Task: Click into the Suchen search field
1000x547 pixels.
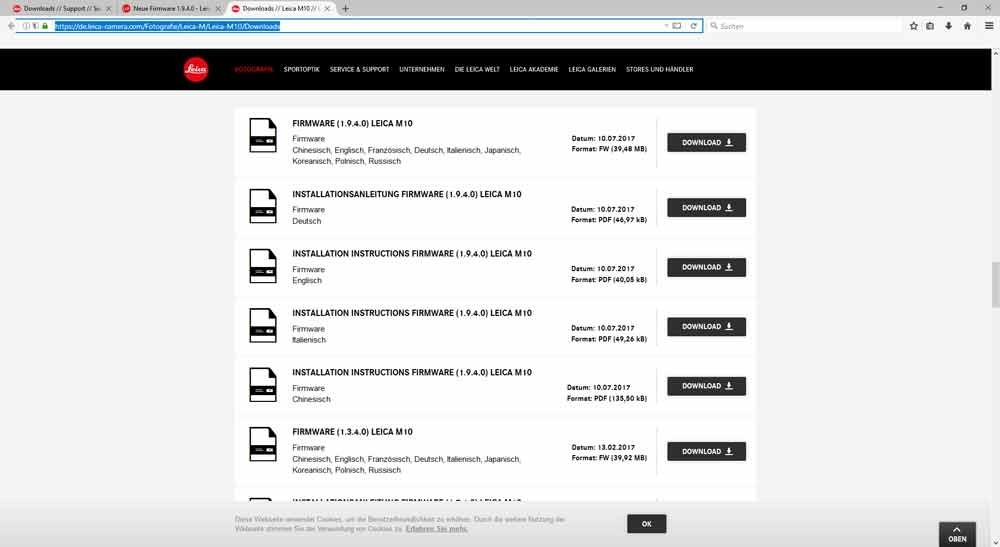Action: click(x=800, y=26)
